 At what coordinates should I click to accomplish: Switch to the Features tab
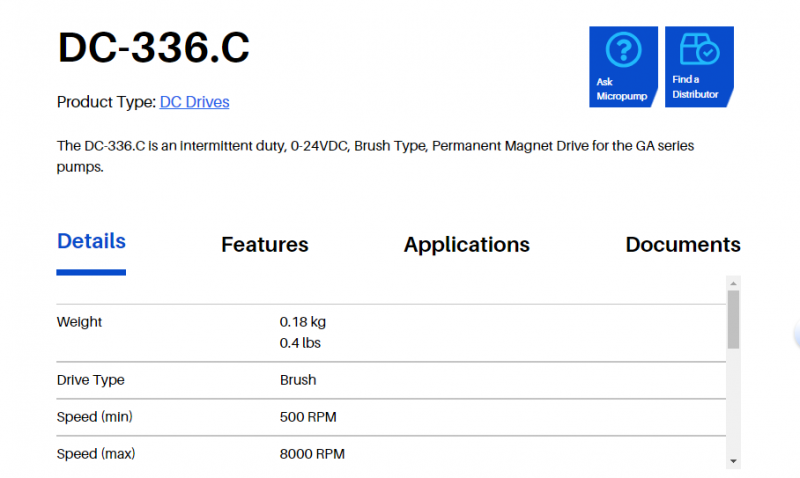pos(264,245)
